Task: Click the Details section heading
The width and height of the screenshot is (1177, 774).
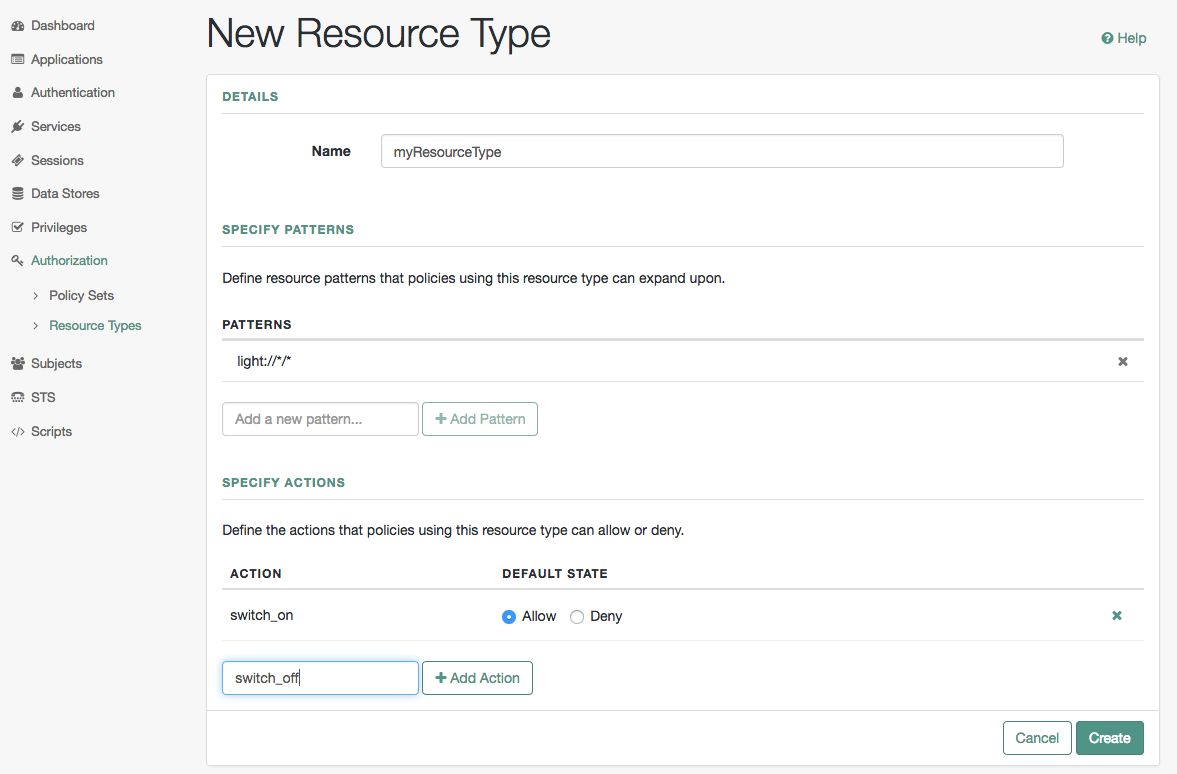Action: 250,97
